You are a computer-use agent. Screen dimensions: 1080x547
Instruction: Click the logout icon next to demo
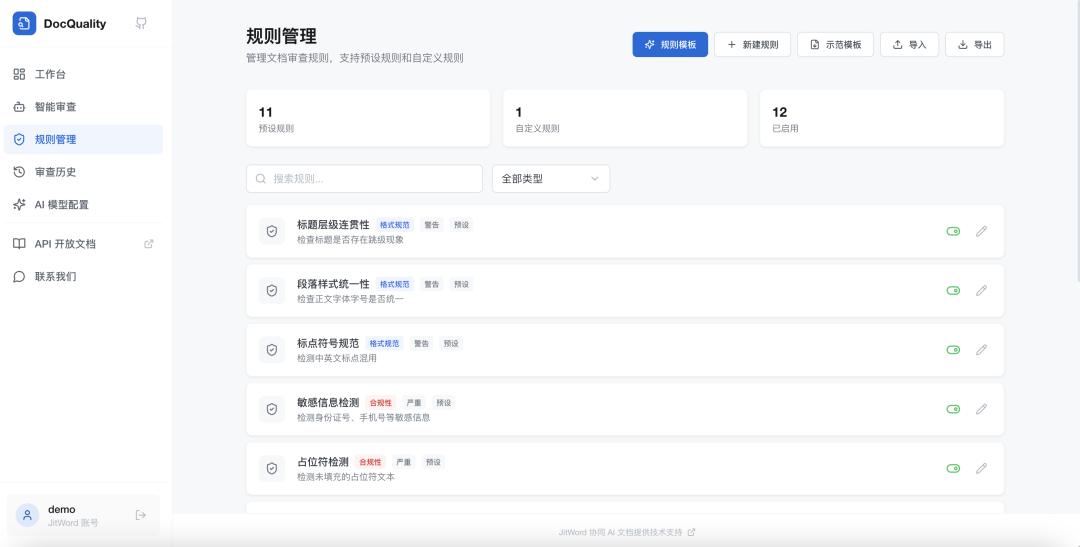coord(141,515)
